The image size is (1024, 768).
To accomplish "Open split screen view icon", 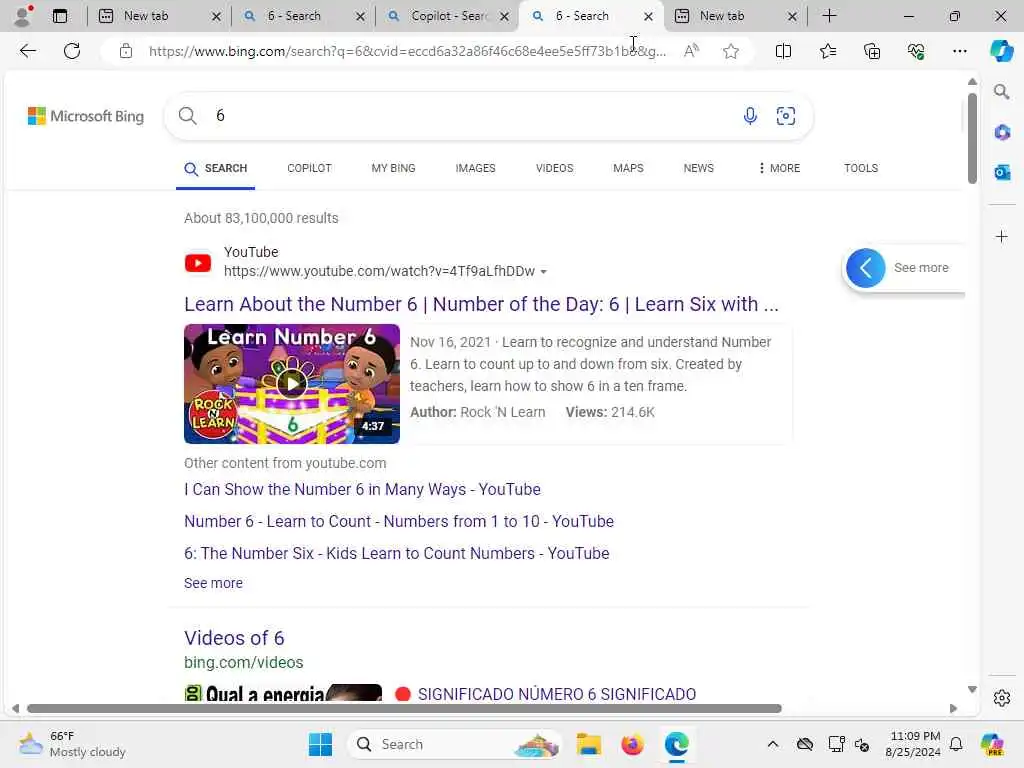I will (783, 51).
